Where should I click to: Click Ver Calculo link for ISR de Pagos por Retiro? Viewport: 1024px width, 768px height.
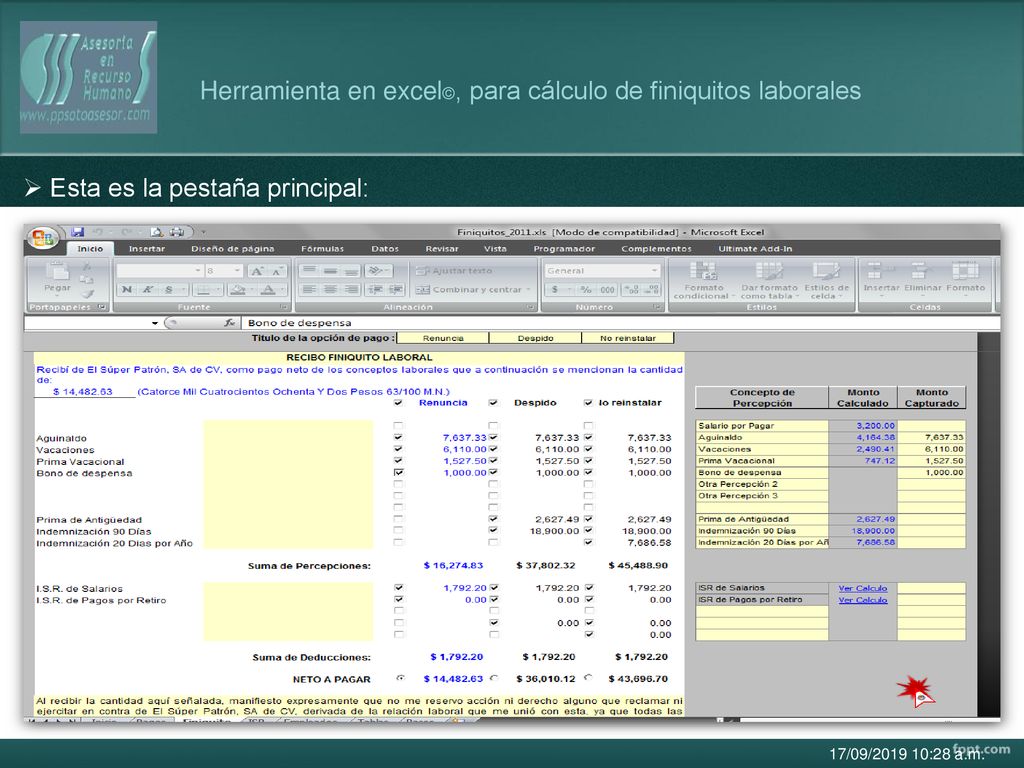pyautogui.click(x=863, y=600)
